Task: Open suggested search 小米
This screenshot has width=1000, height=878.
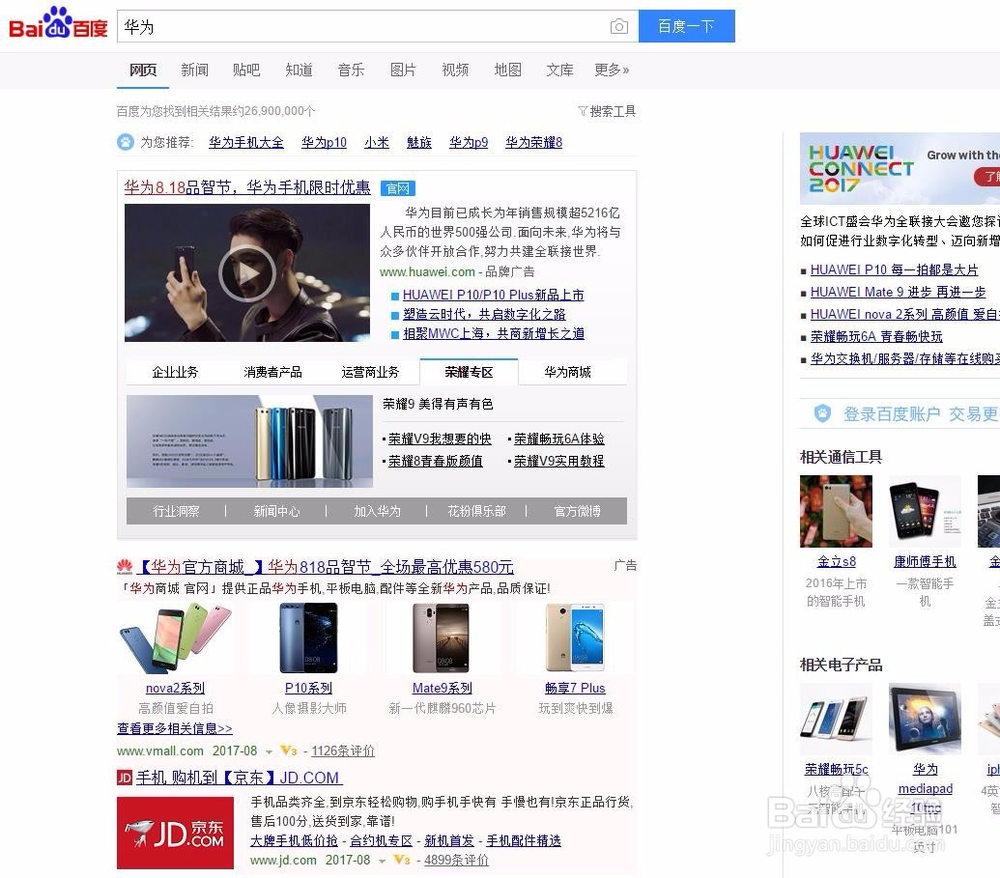Action: point(376,142)
